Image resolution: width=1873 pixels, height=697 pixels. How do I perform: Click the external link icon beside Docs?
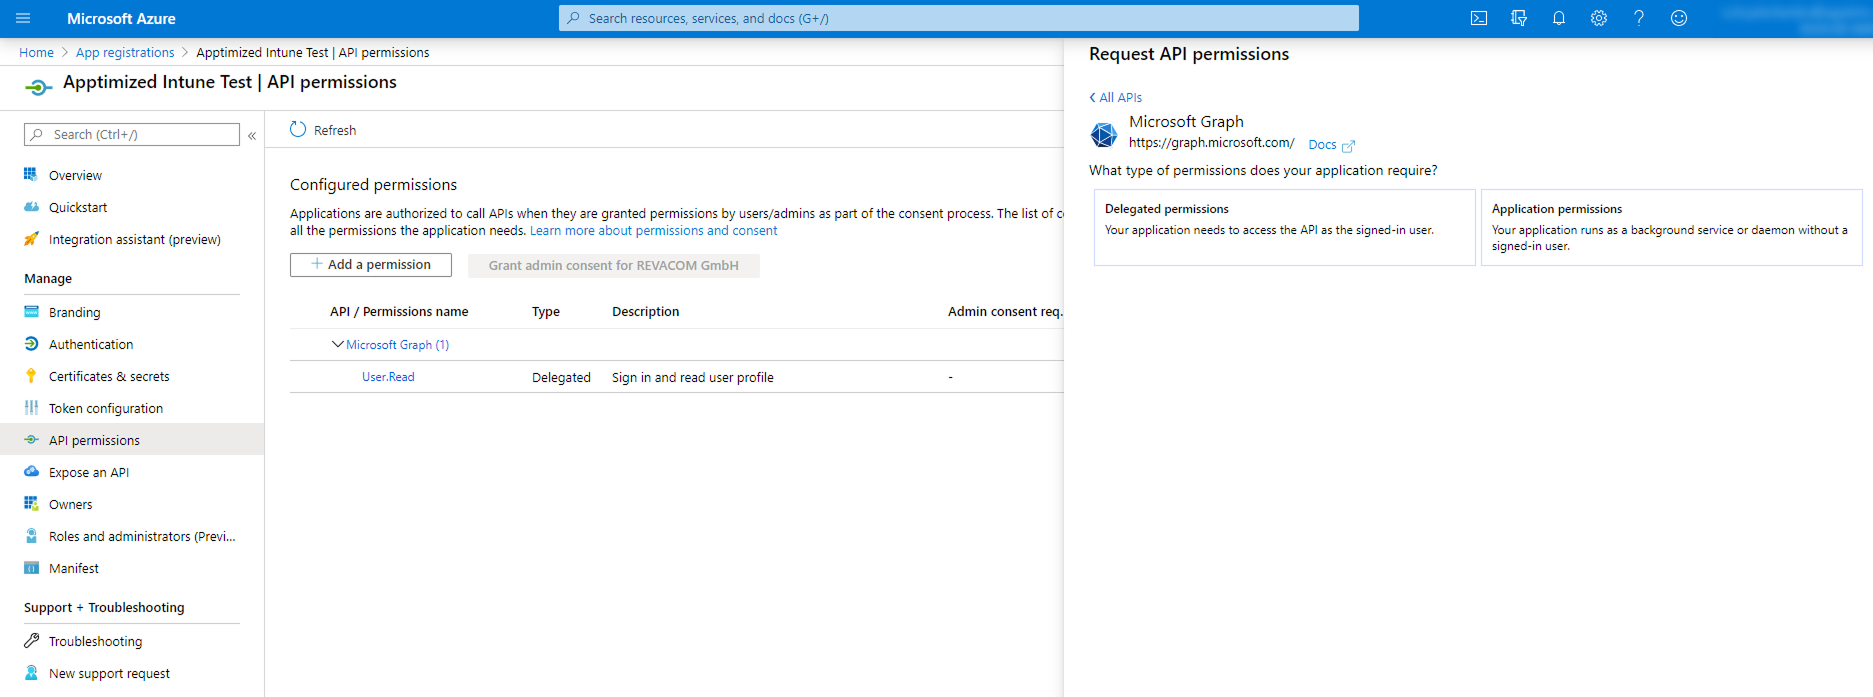[x=1348, y=146]
